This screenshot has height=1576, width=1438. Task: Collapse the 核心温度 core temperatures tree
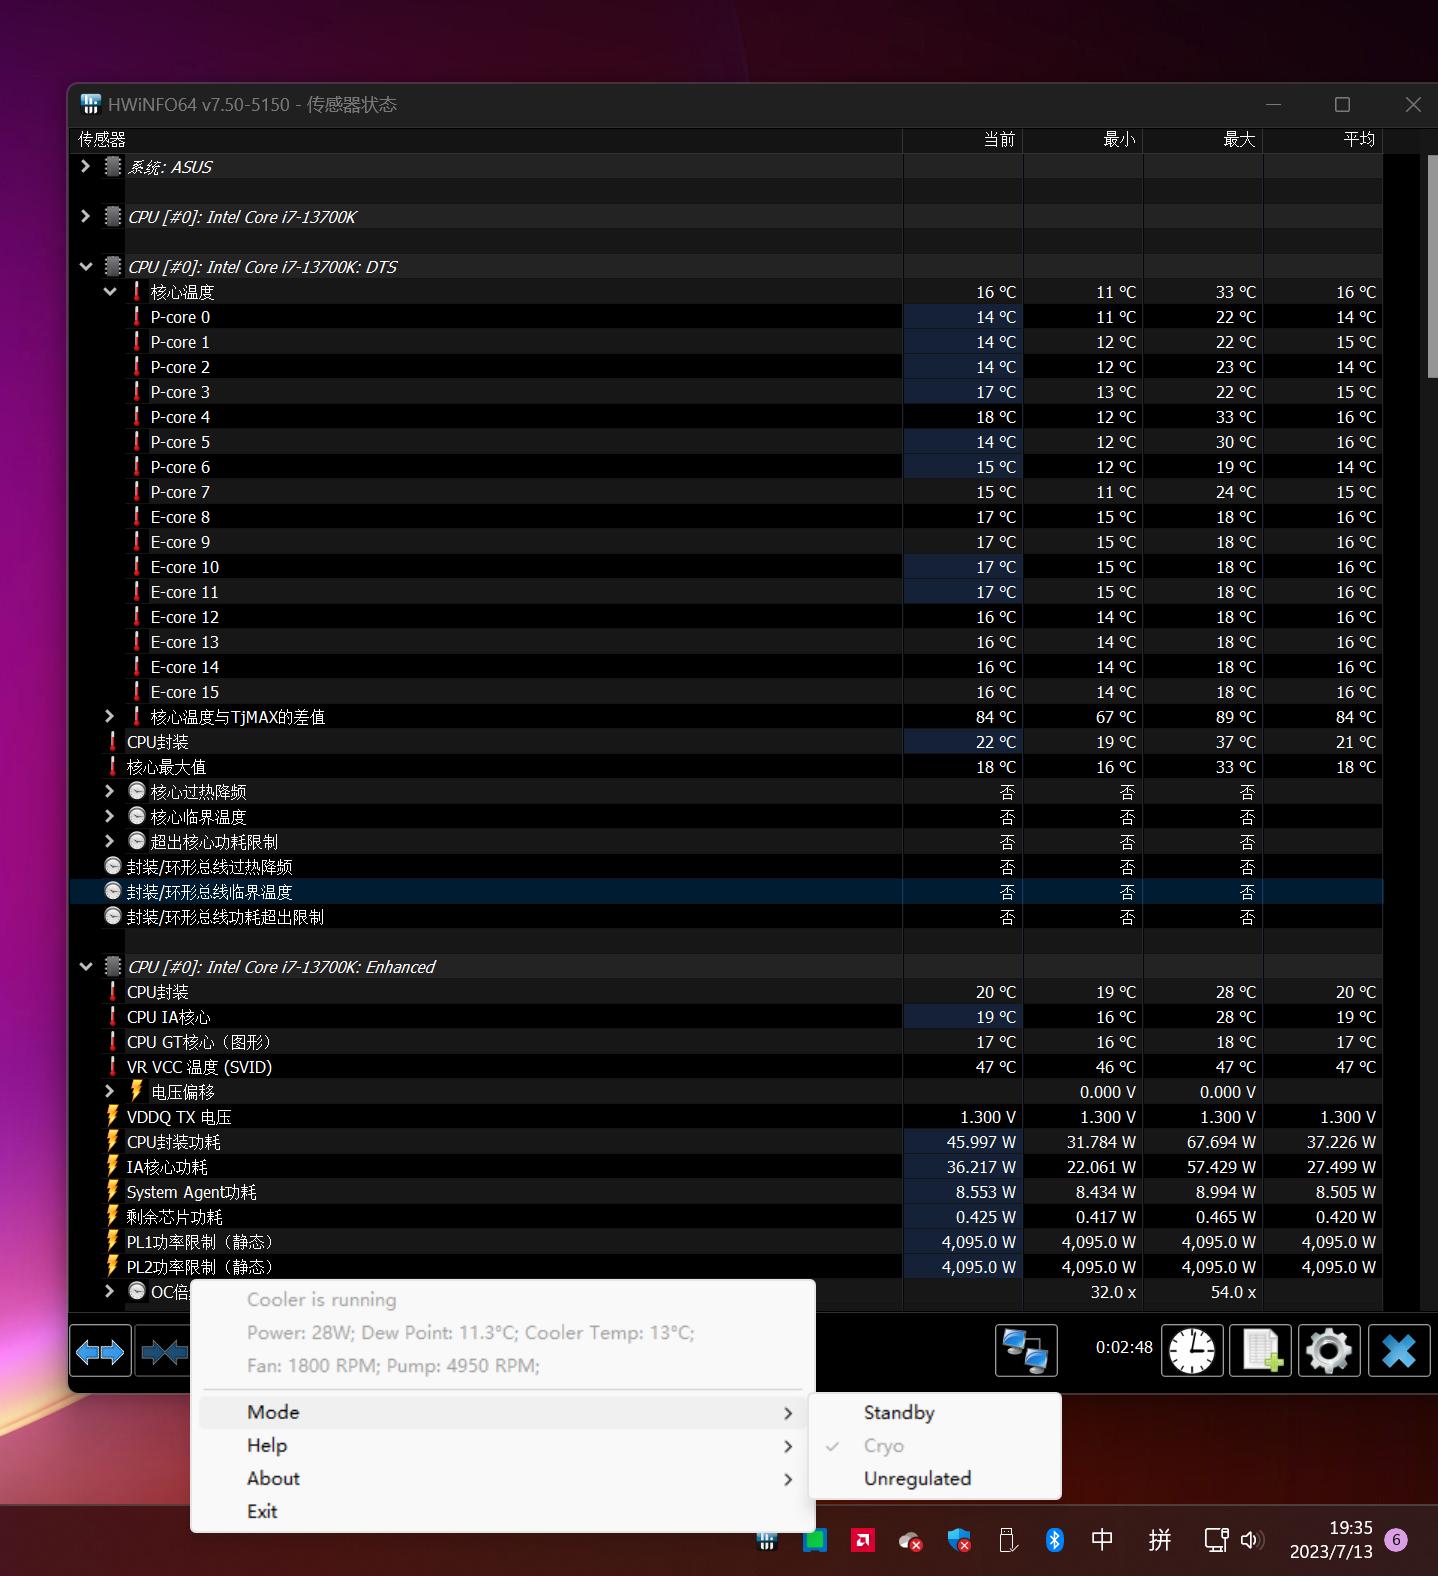[110, 292]
